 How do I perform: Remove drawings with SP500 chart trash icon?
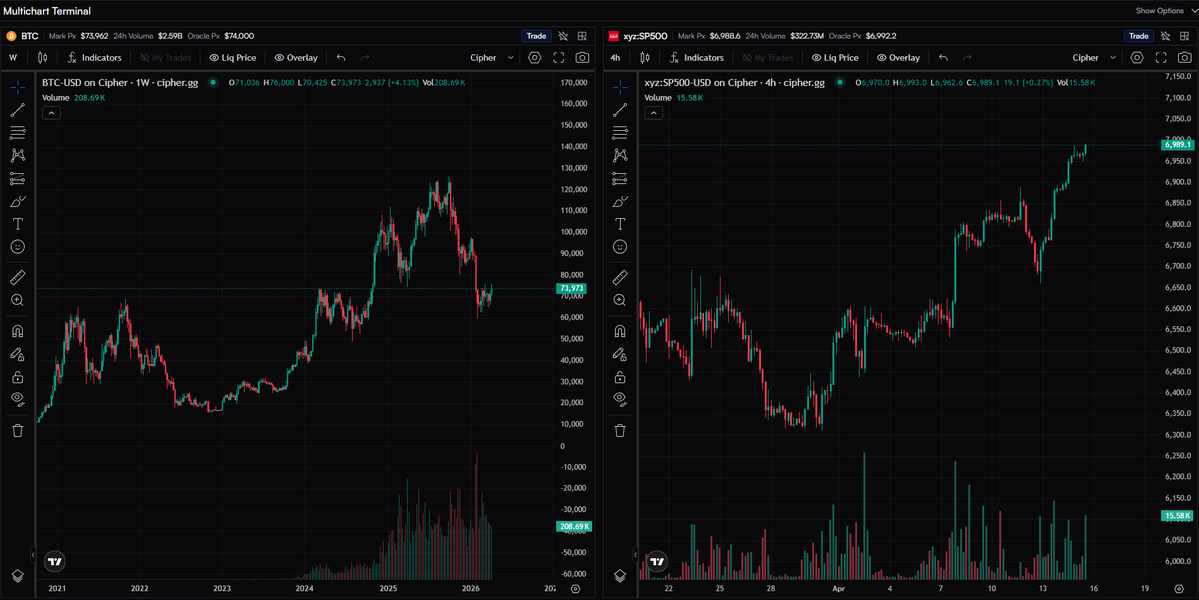click(619, 430)
